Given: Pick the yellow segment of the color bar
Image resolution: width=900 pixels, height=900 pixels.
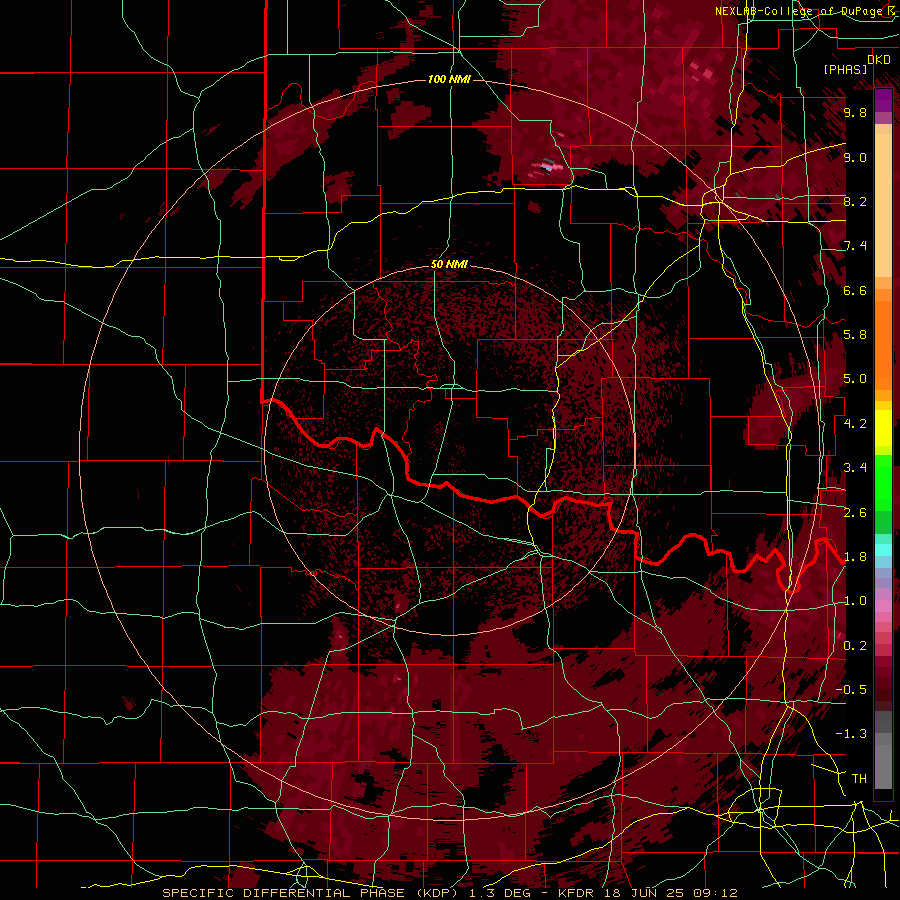Looking at the screenshot, I should (x=883, y=428).
